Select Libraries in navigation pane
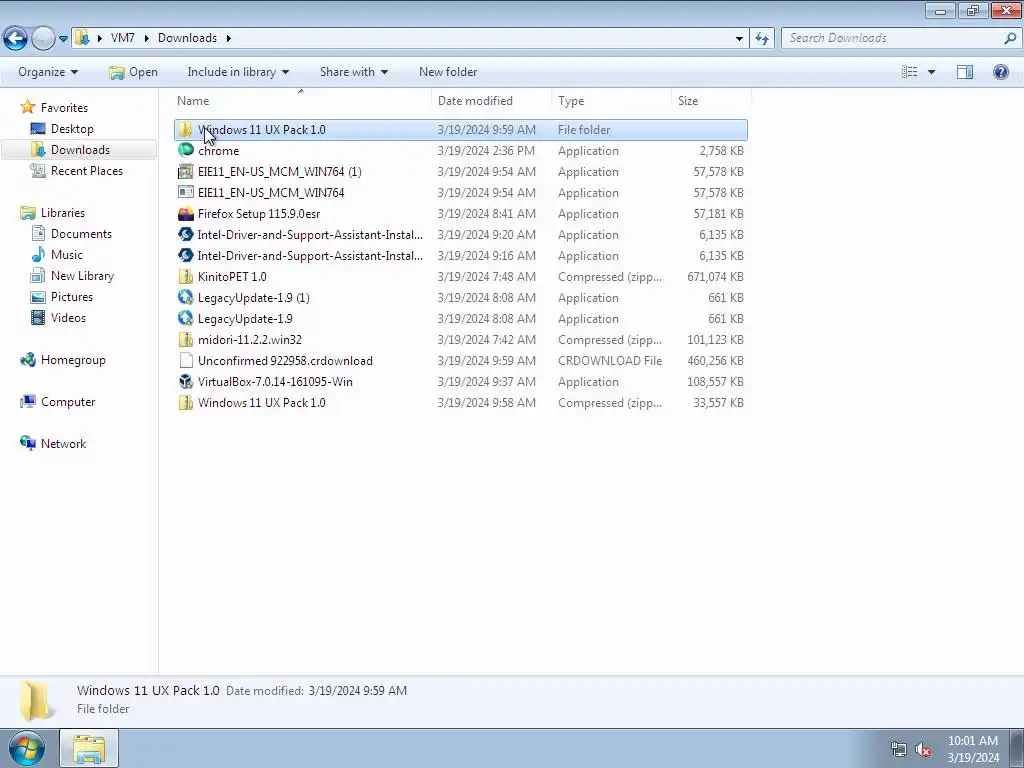Screen dimensions: 1024x768 pyautogui.click(x=62, y=213)
